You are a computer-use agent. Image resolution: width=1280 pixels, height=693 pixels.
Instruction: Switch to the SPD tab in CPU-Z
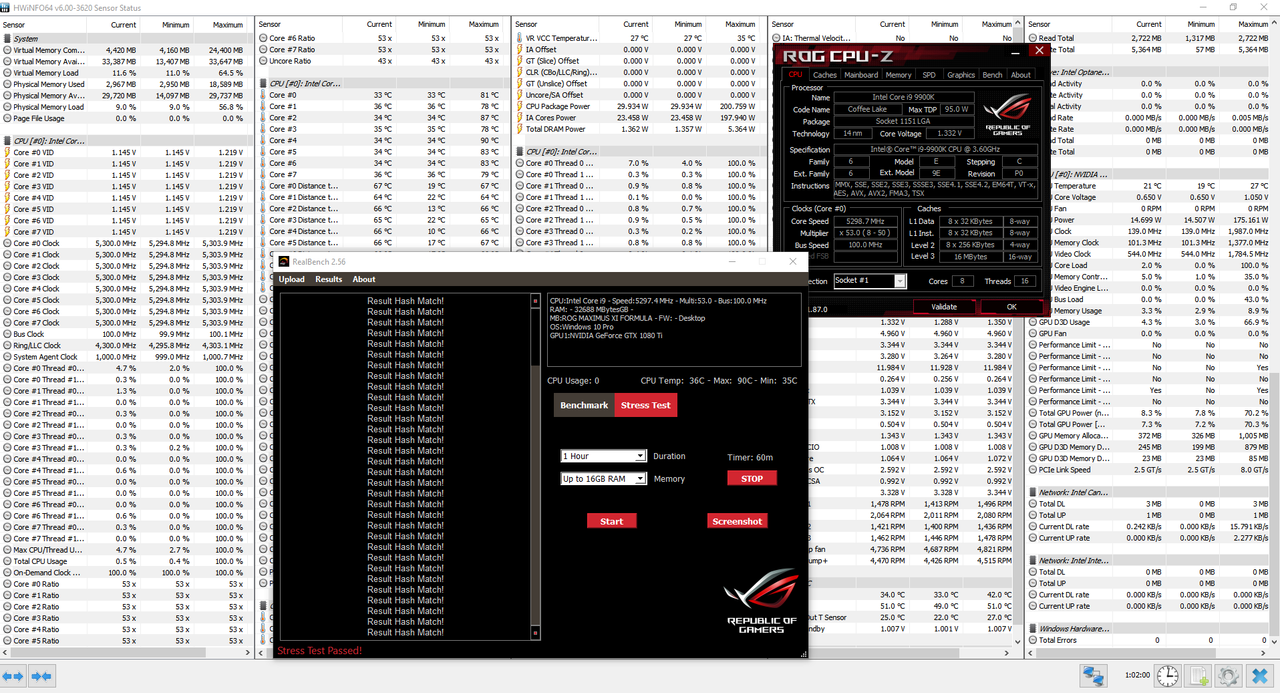(929, 75)
